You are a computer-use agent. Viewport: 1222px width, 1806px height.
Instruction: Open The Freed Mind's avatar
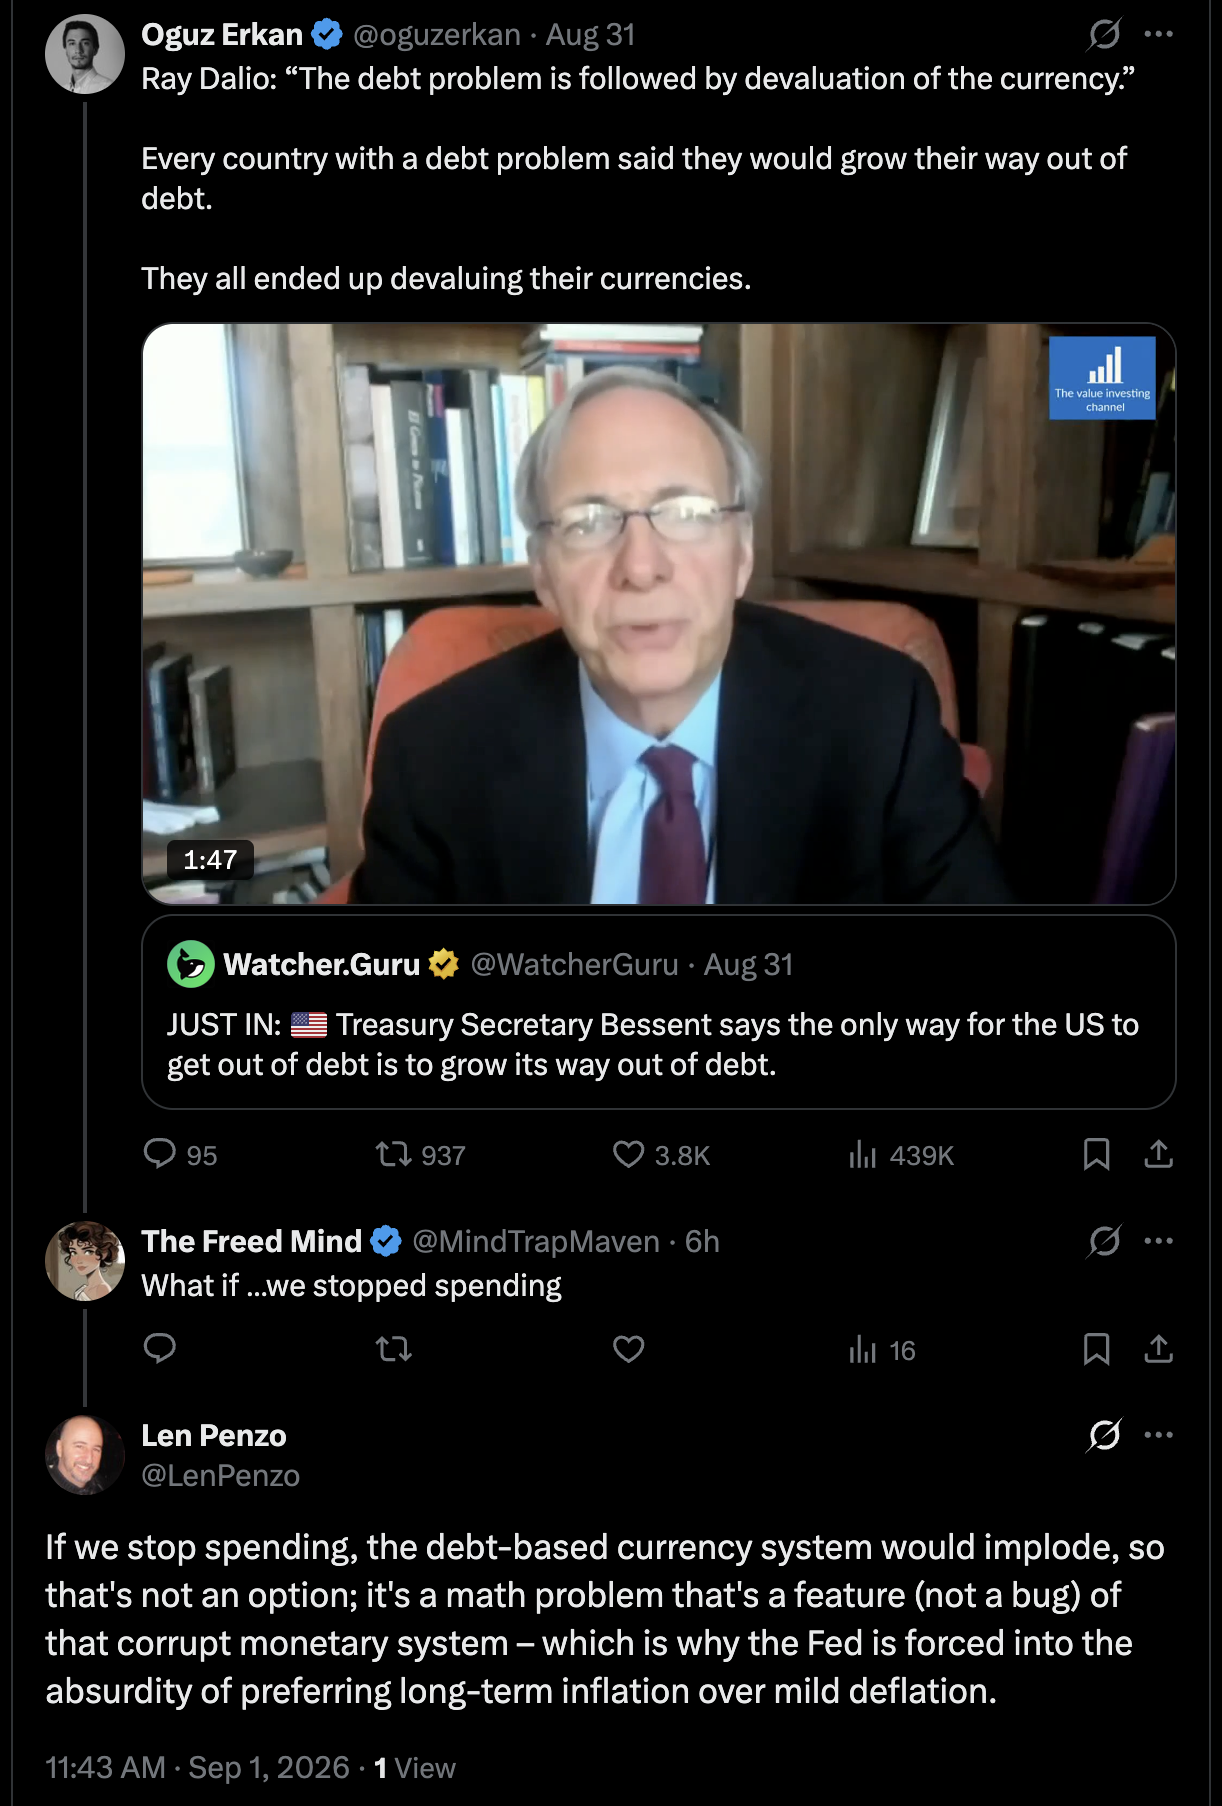tap(85, 1261)
